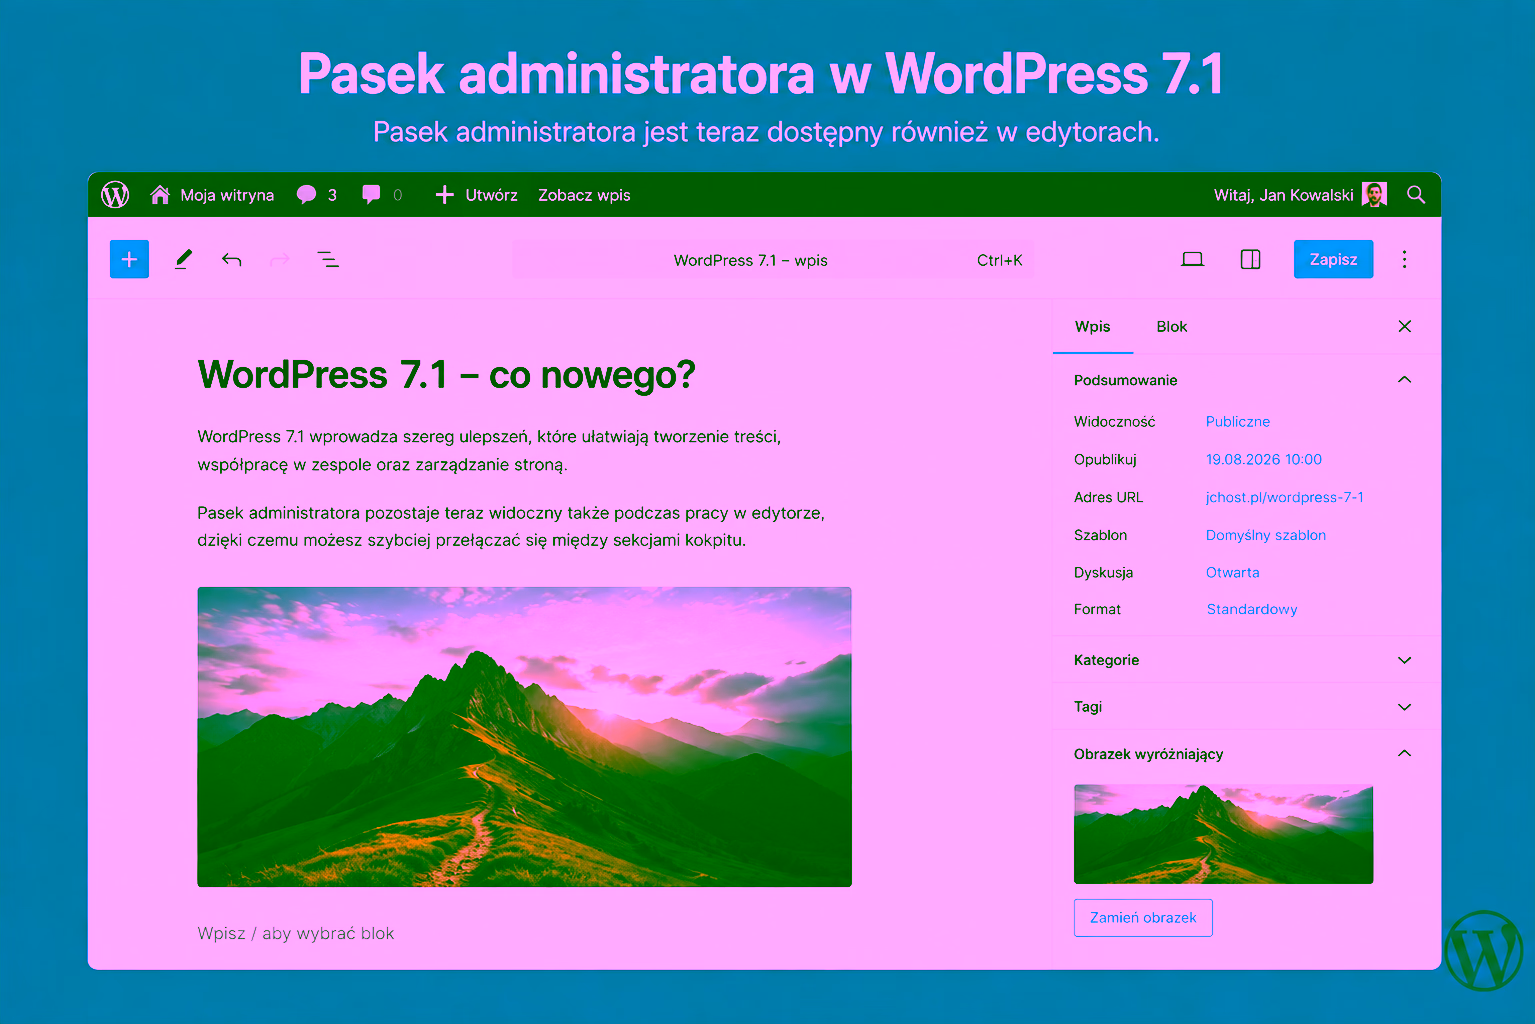This screenshot has width=1535, height=1024.
Task: Click the Widoczność label
Action: point(1114,422)
